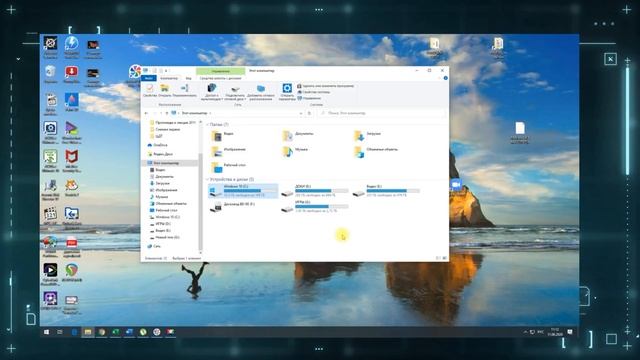
Task: Select the Изображения folder in Папки group
Action: [229, 151]
